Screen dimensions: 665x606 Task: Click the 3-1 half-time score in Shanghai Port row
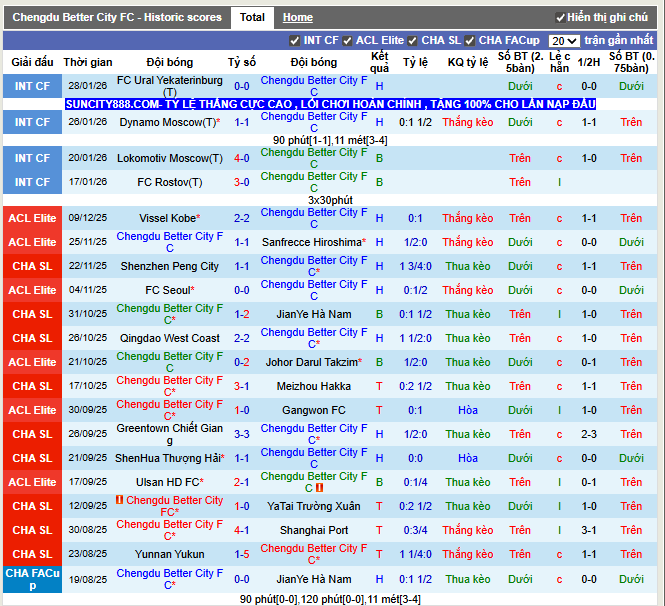click(589, 530)
